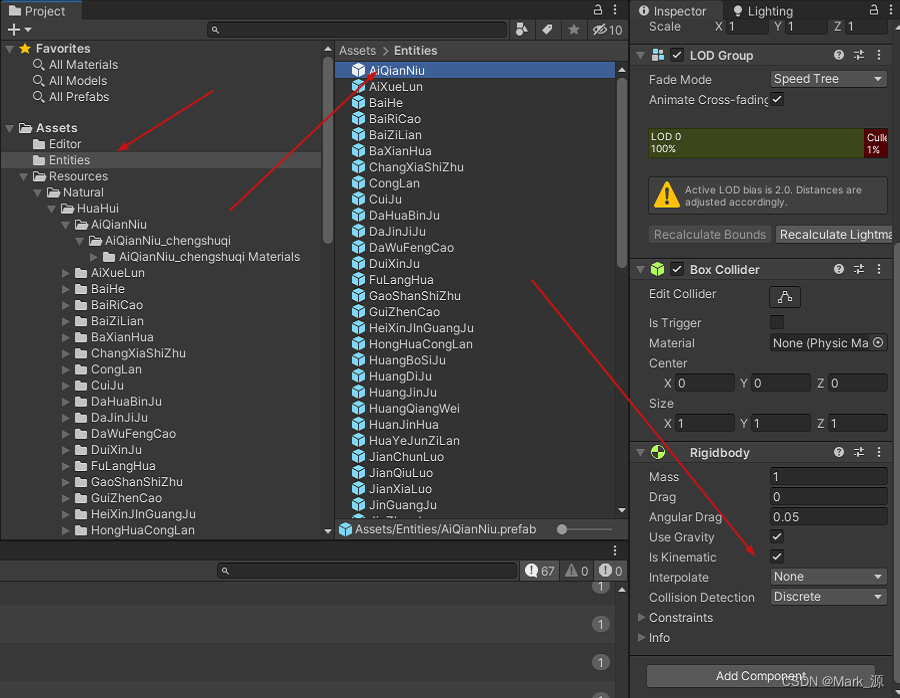Expand the Constraints foldout

(x=641, y=618)
